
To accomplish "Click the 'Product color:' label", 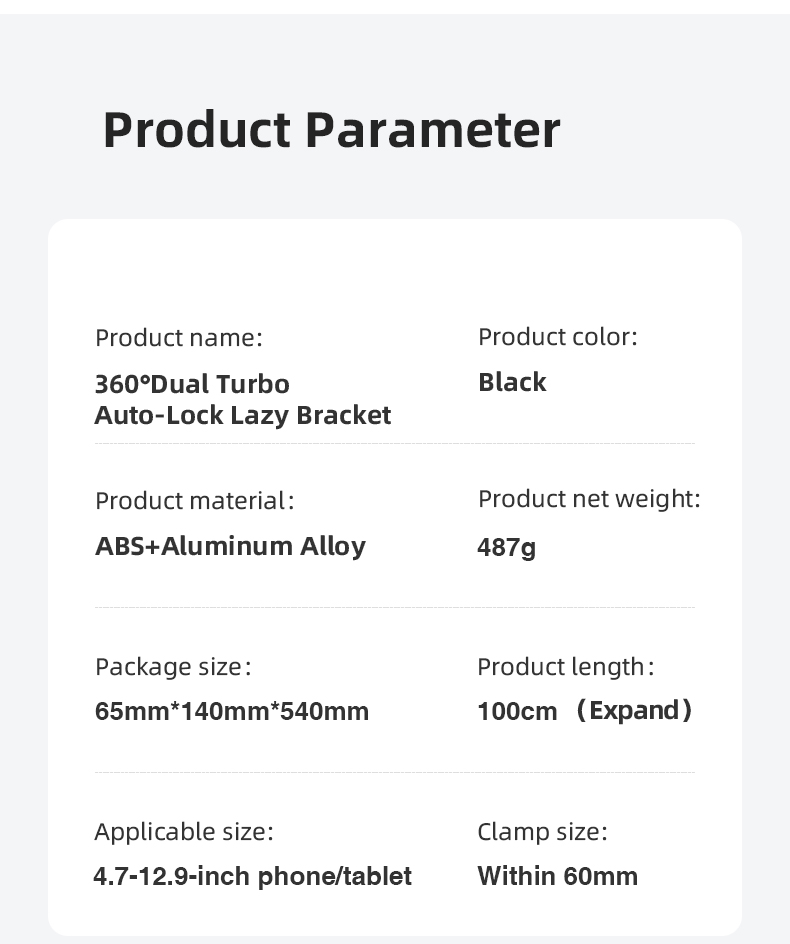I will pyautogui.click(x=557, y=337).
